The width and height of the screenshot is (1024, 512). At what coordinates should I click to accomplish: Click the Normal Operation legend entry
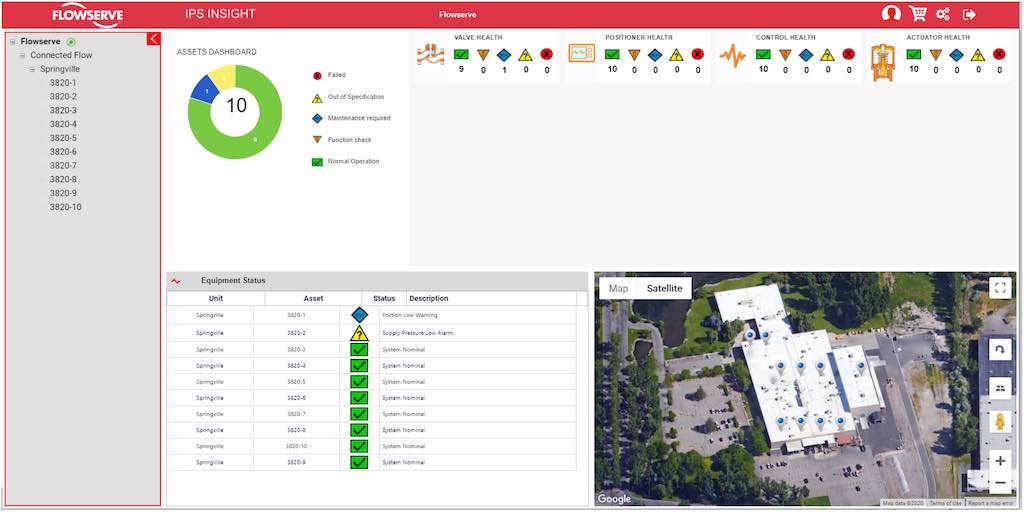click(x=345, y=161)
